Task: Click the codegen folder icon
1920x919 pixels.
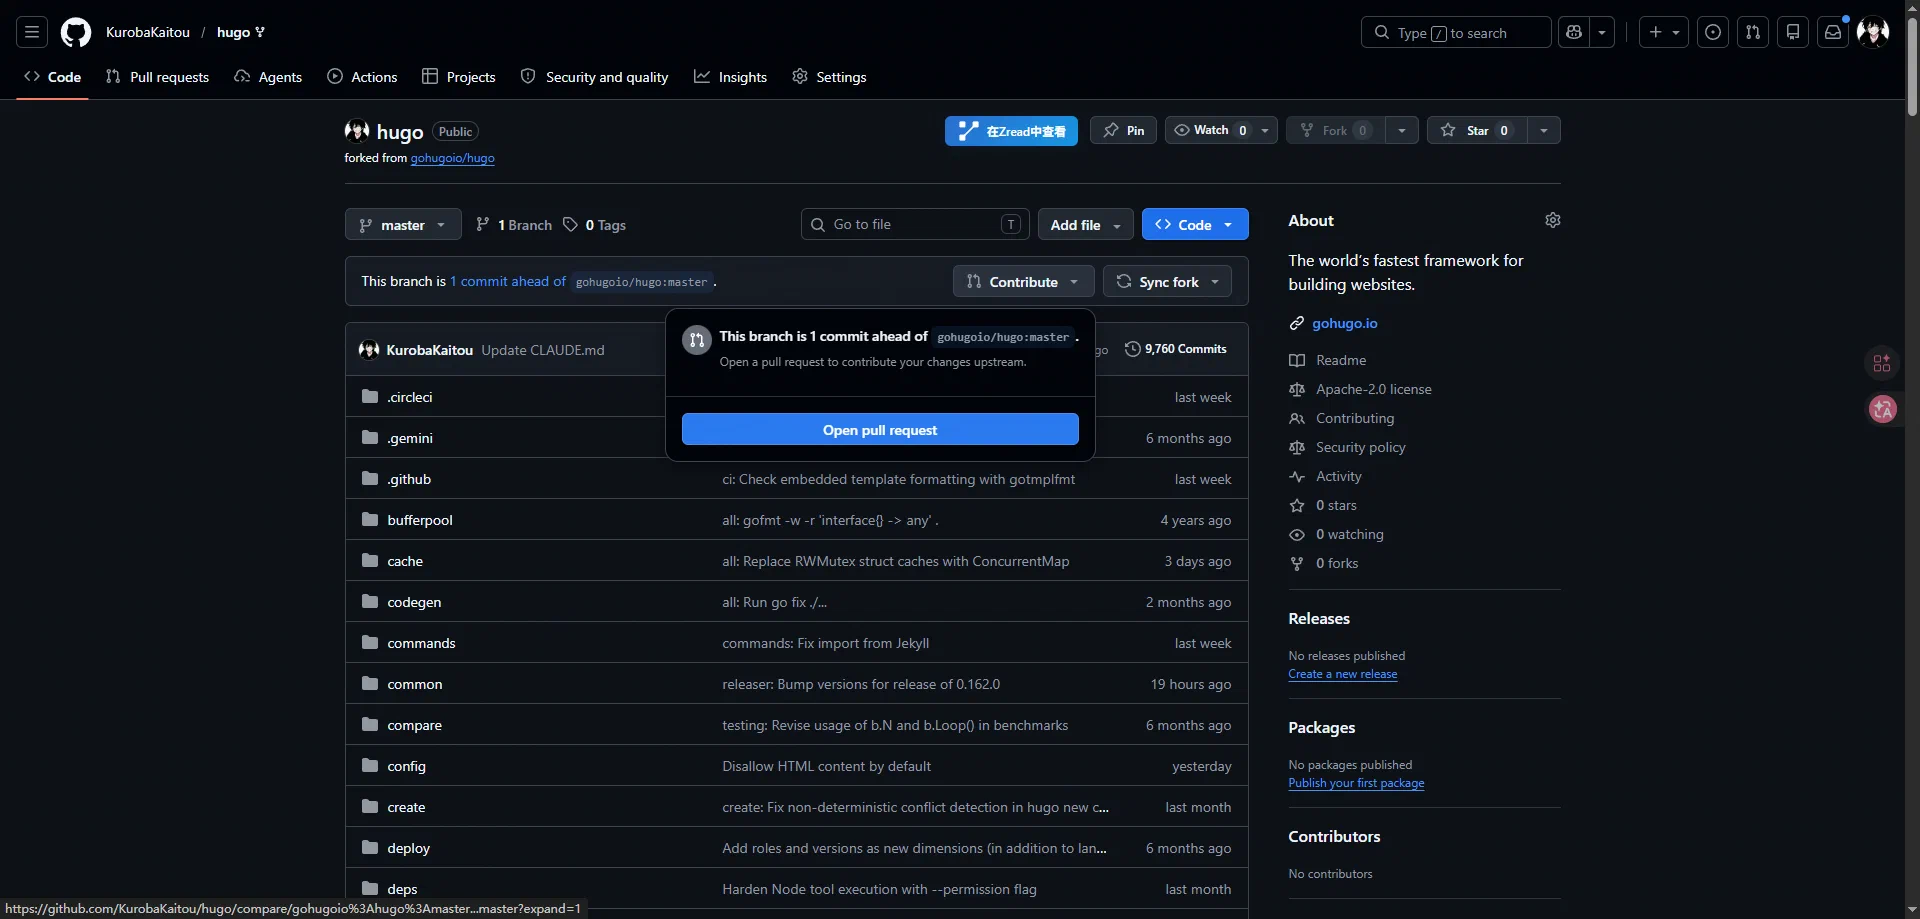Action: (x=370, y=602)
